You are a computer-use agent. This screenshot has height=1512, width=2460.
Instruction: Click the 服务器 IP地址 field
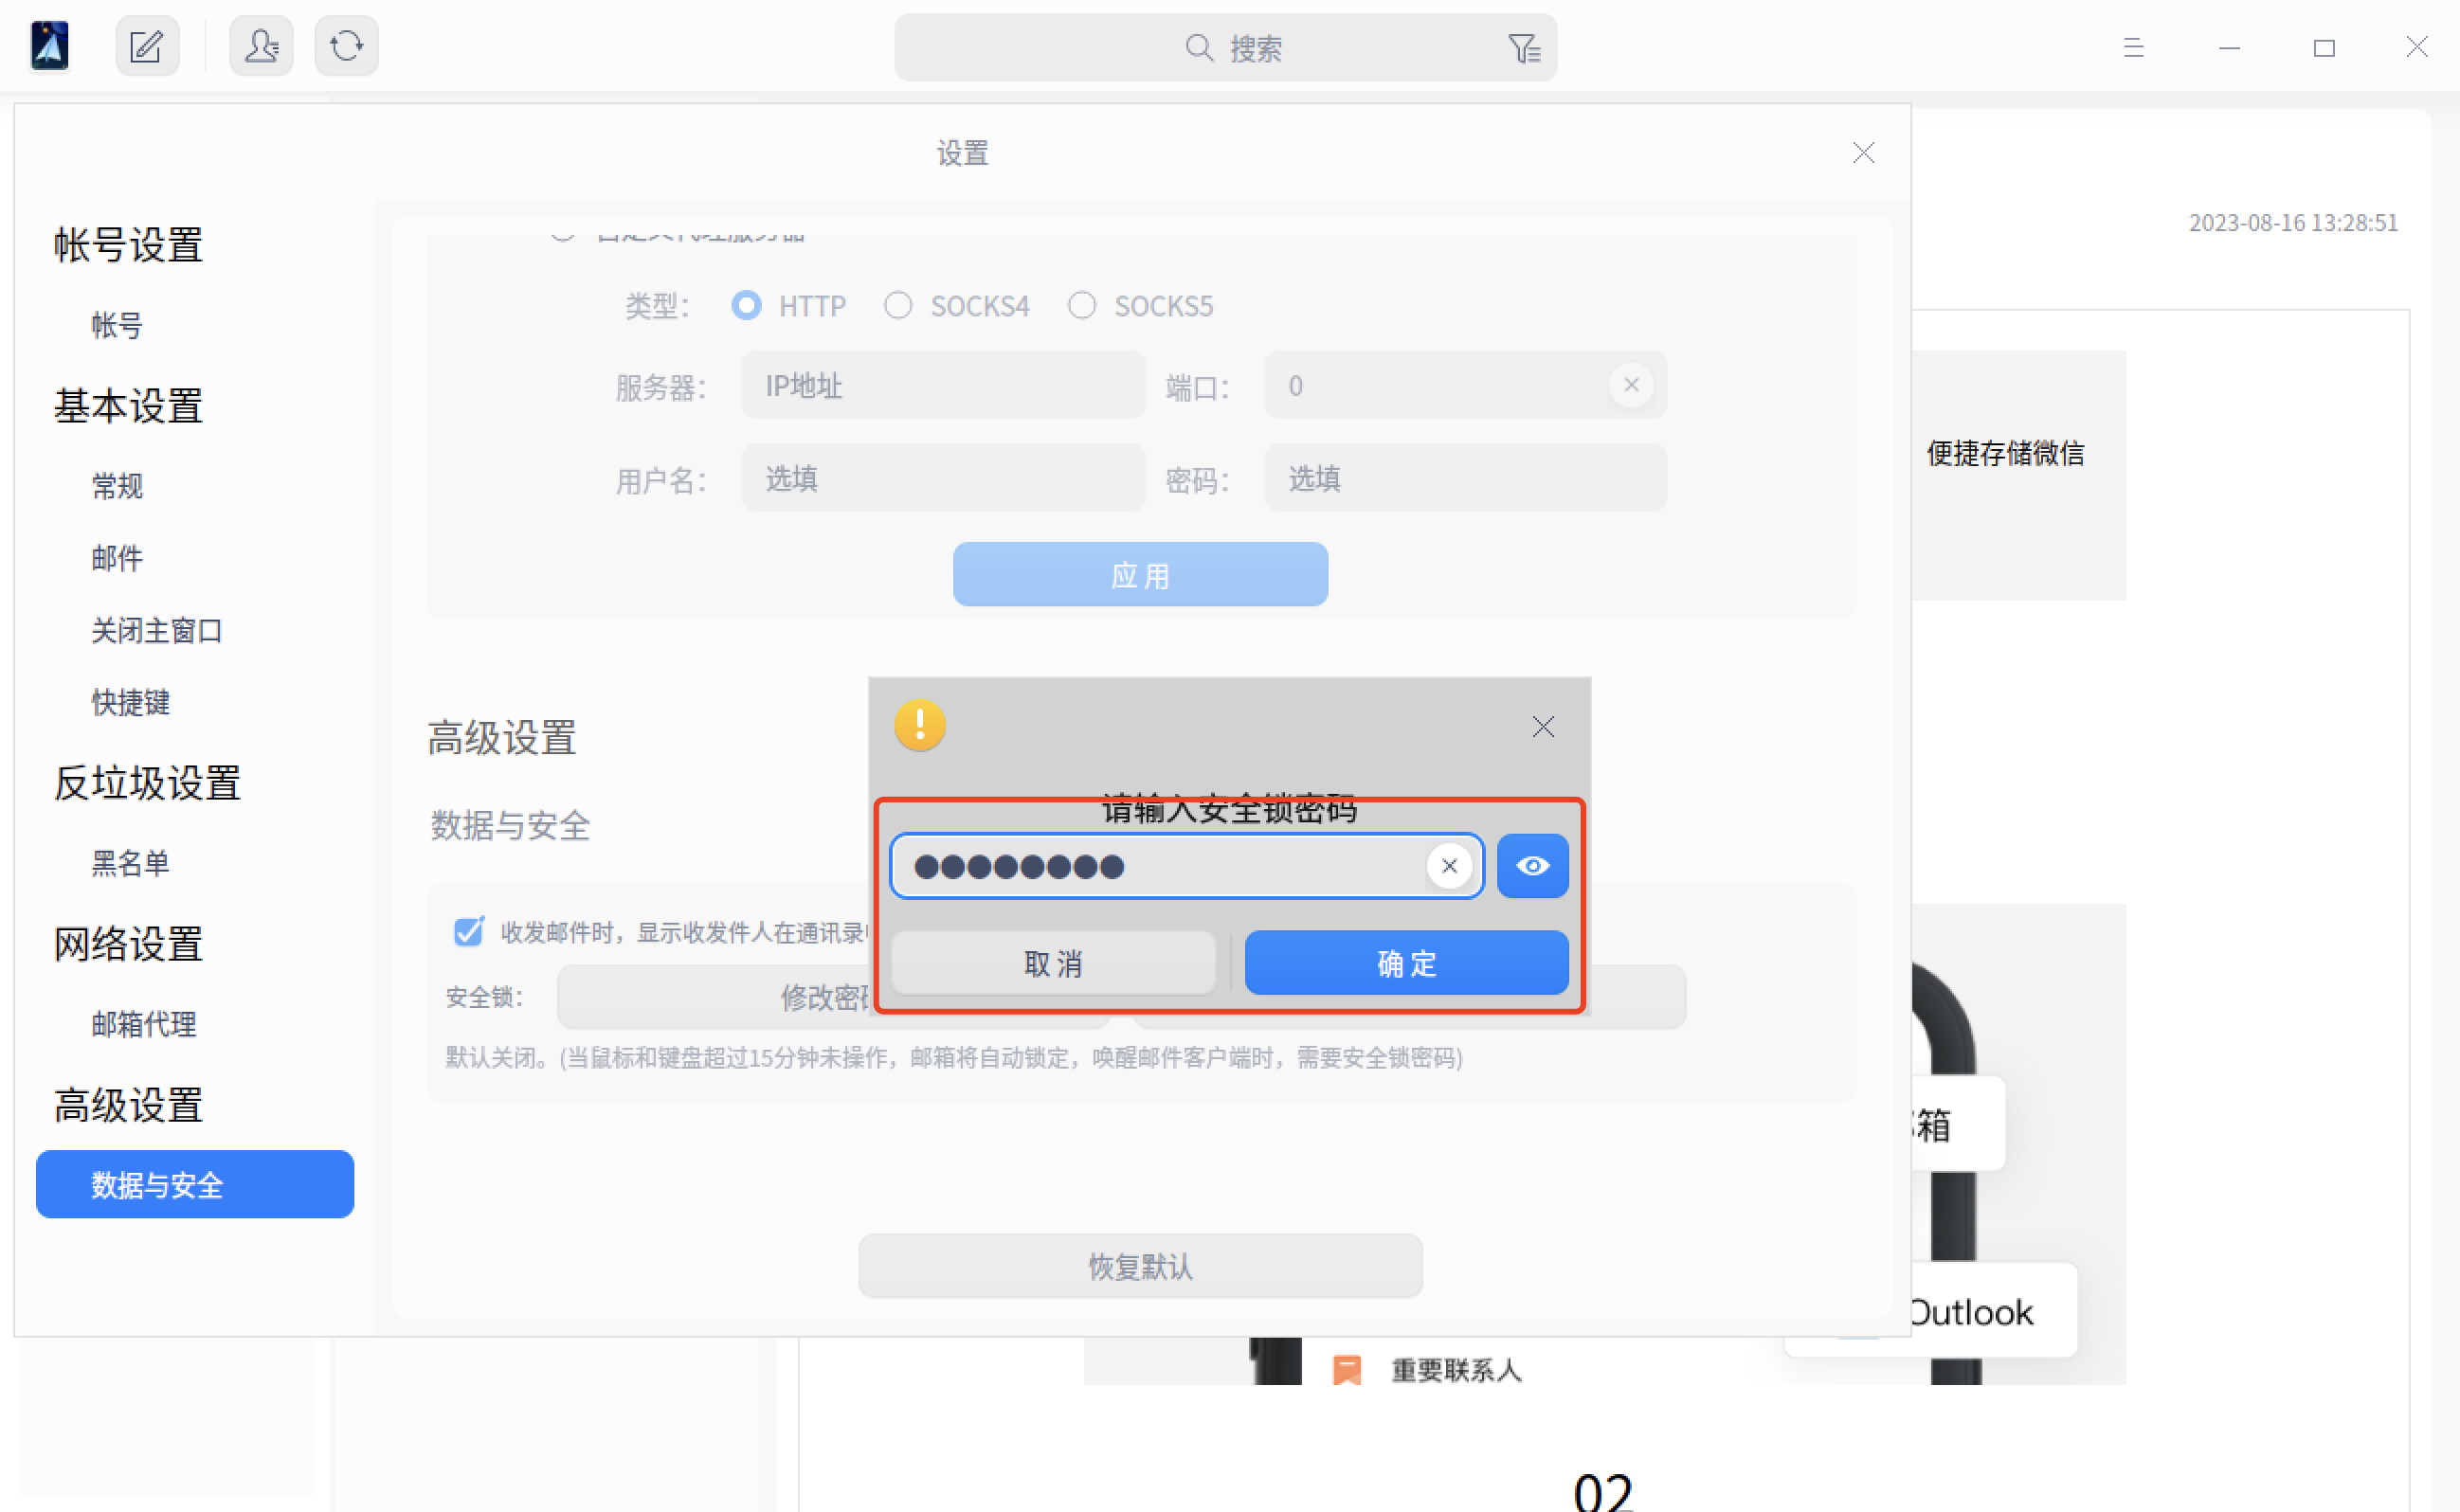(943, 385)
